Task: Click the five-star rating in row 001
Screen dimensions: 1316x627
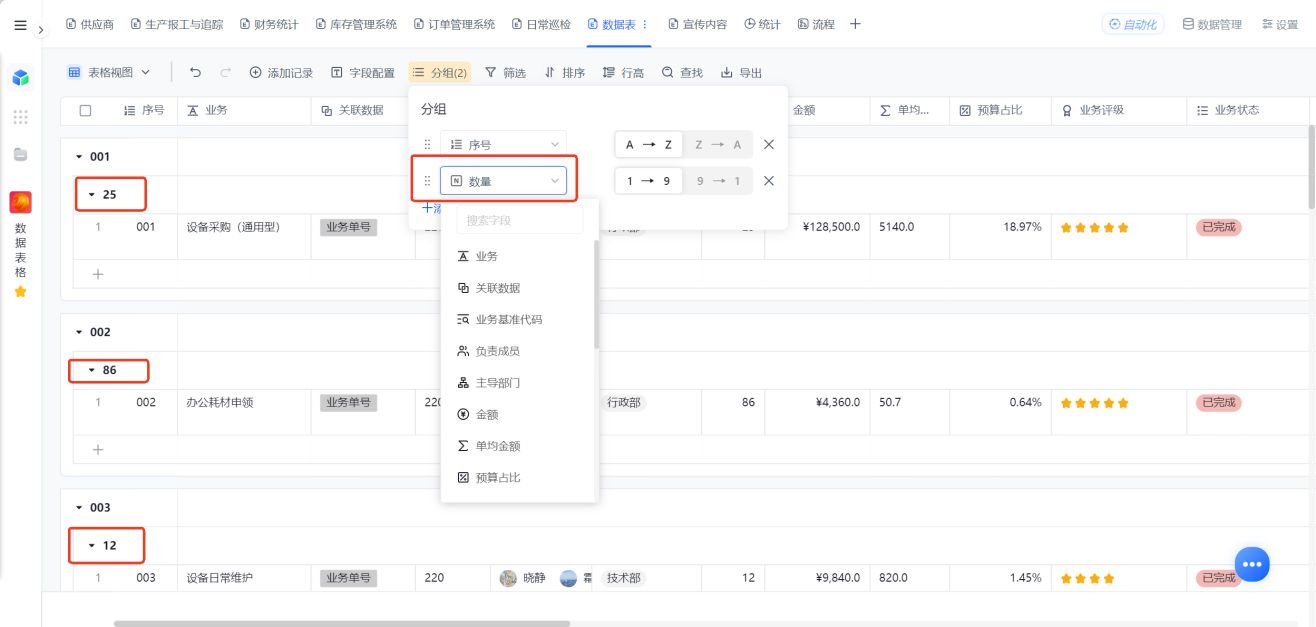Action: pos(1095,227)
